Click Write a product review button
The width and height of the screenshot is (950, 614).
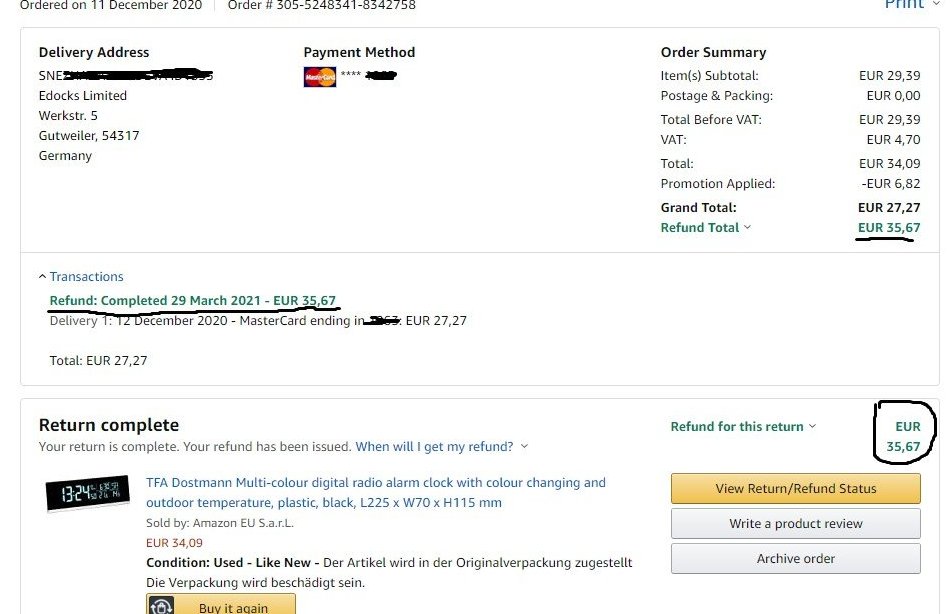tap(795, 524)
